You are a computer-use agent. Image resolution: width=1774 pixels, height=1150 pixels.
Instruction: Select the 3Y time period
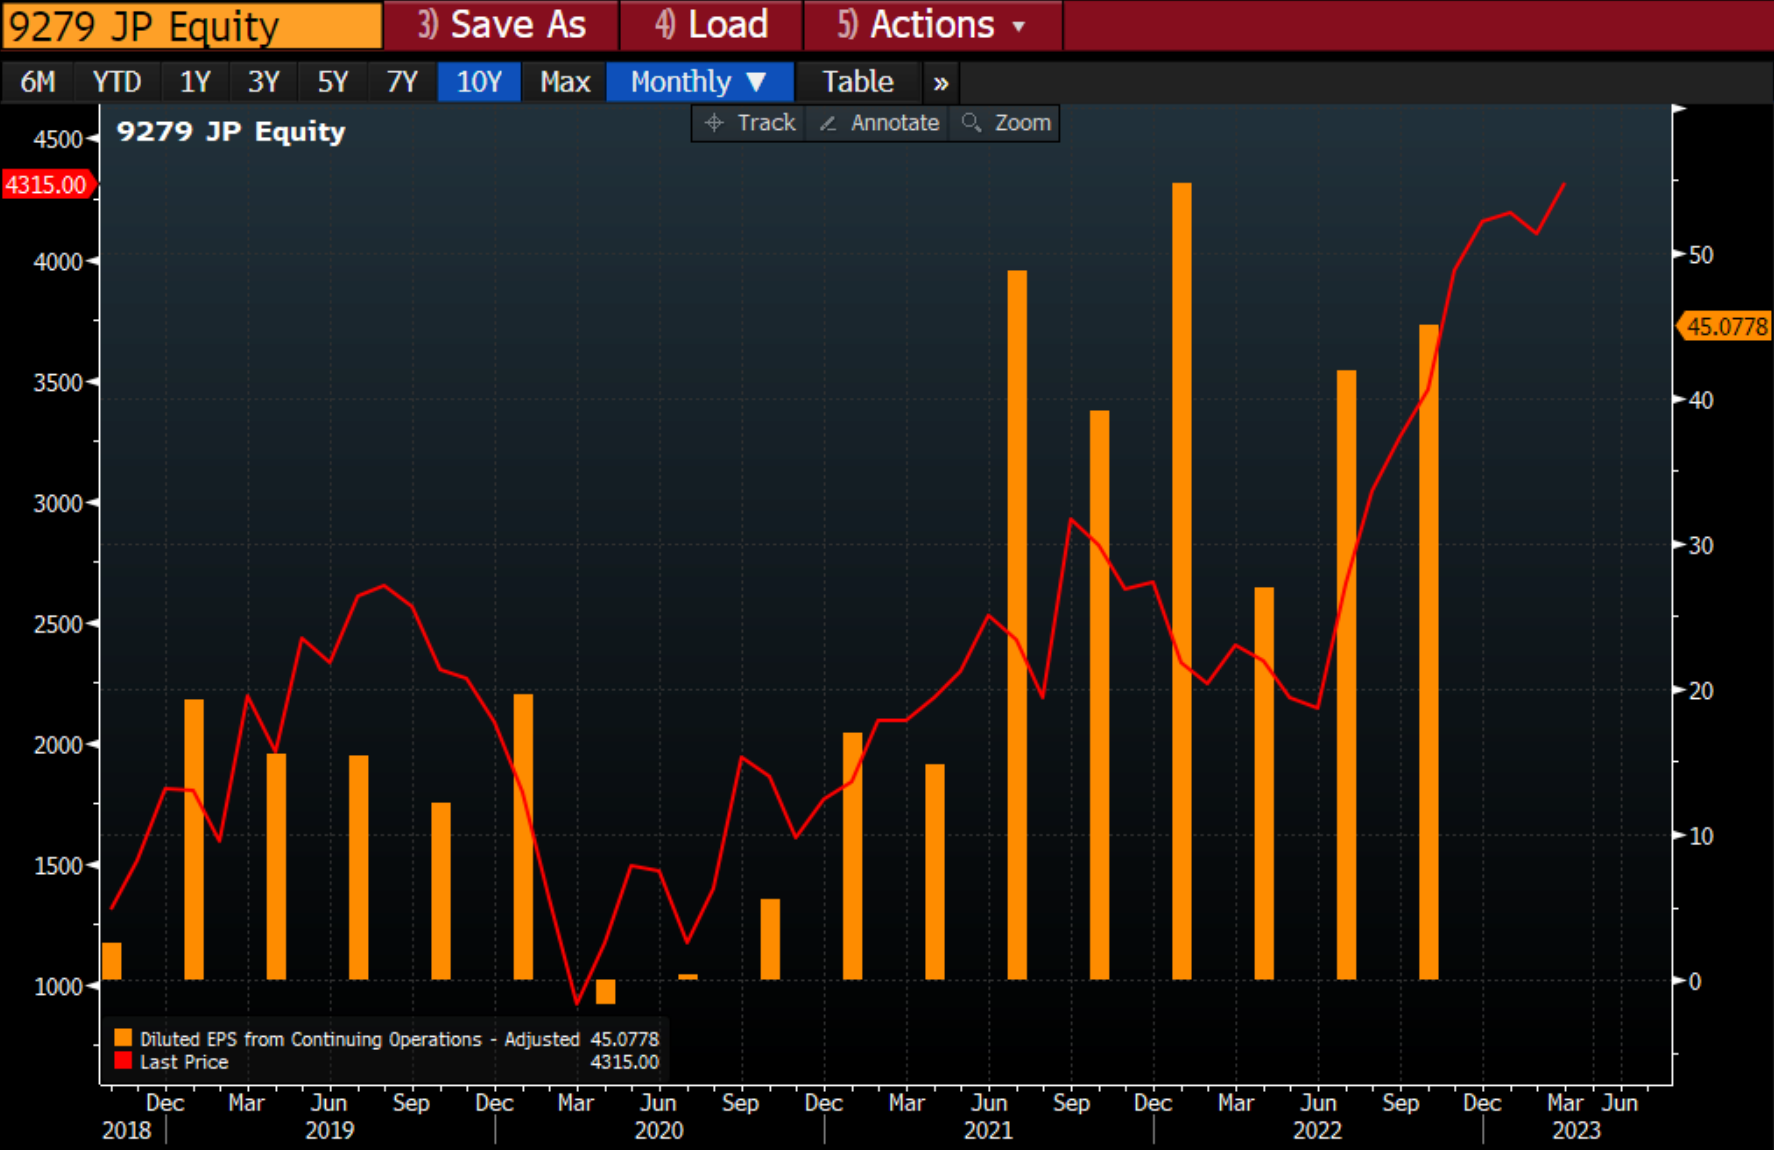coord(264,82)
